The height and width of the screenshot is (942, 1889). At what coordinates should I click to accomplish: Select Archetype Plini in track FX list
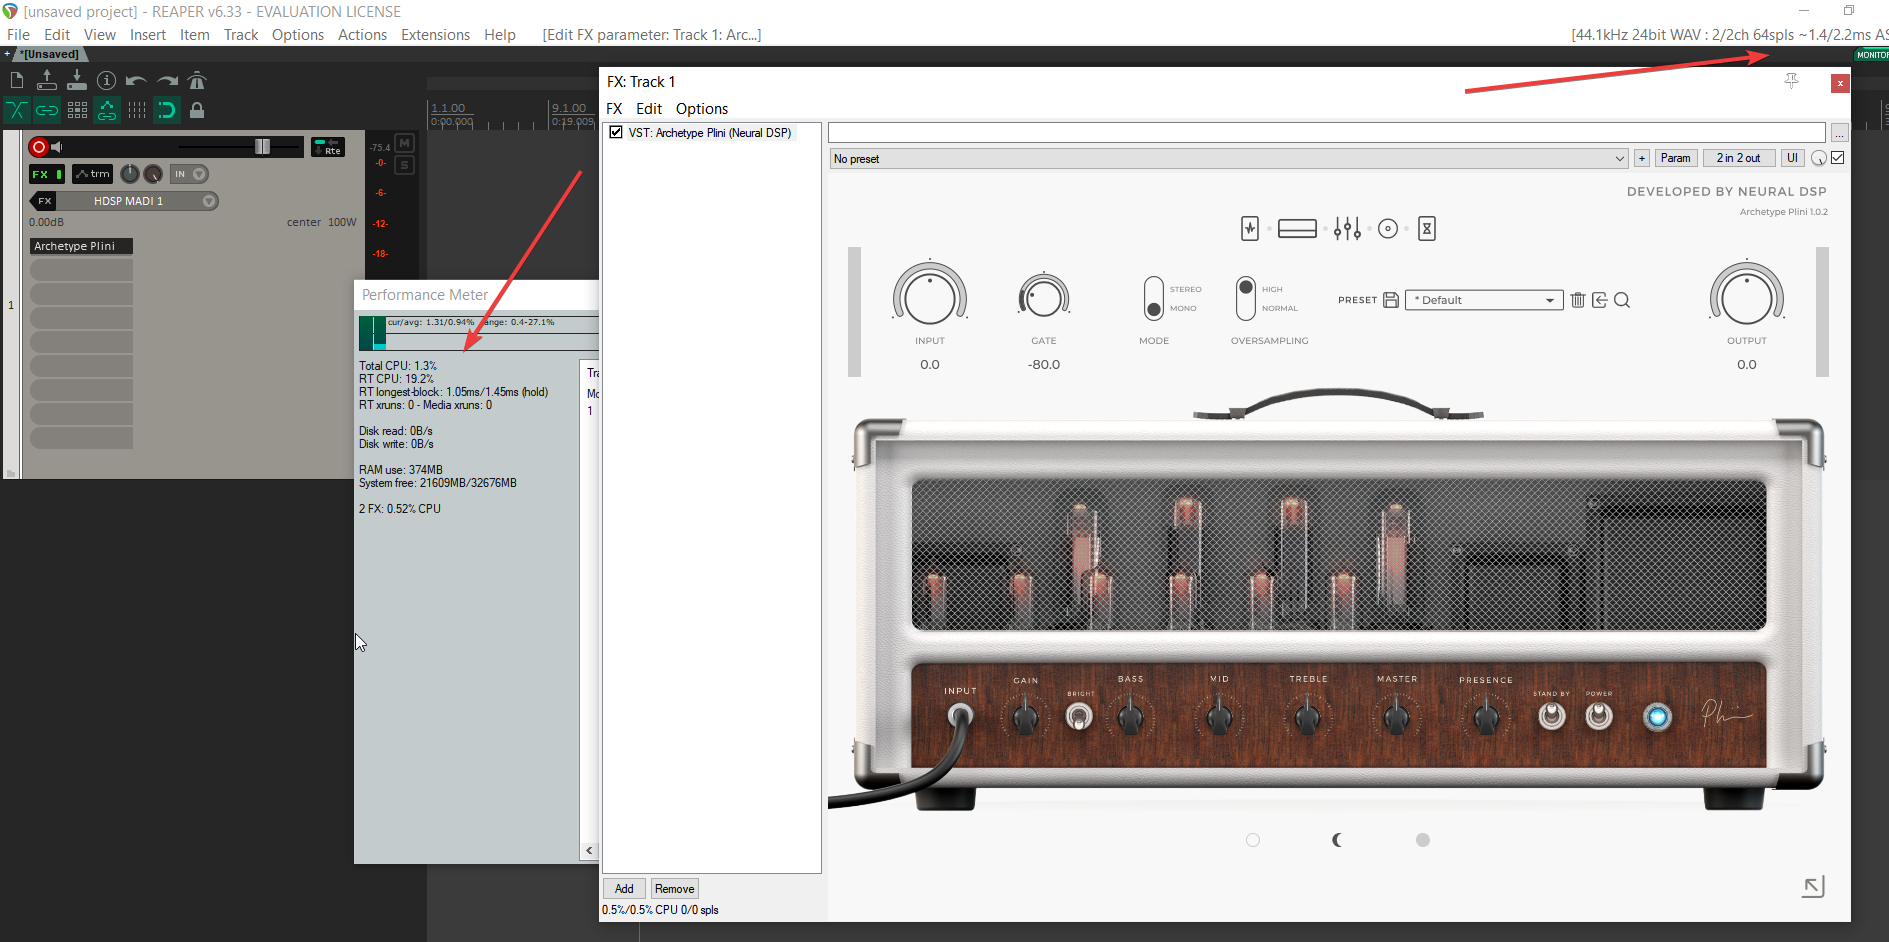coord(81,246)
